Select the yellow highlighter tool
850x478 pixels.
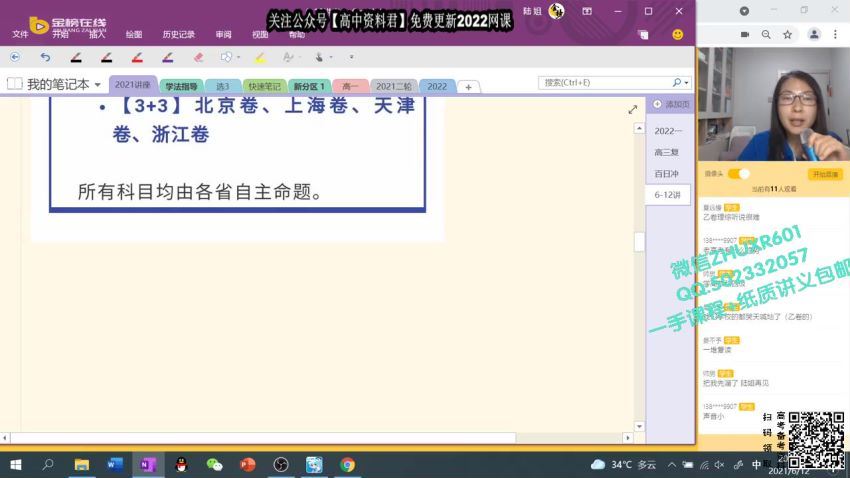click(260, 57)
